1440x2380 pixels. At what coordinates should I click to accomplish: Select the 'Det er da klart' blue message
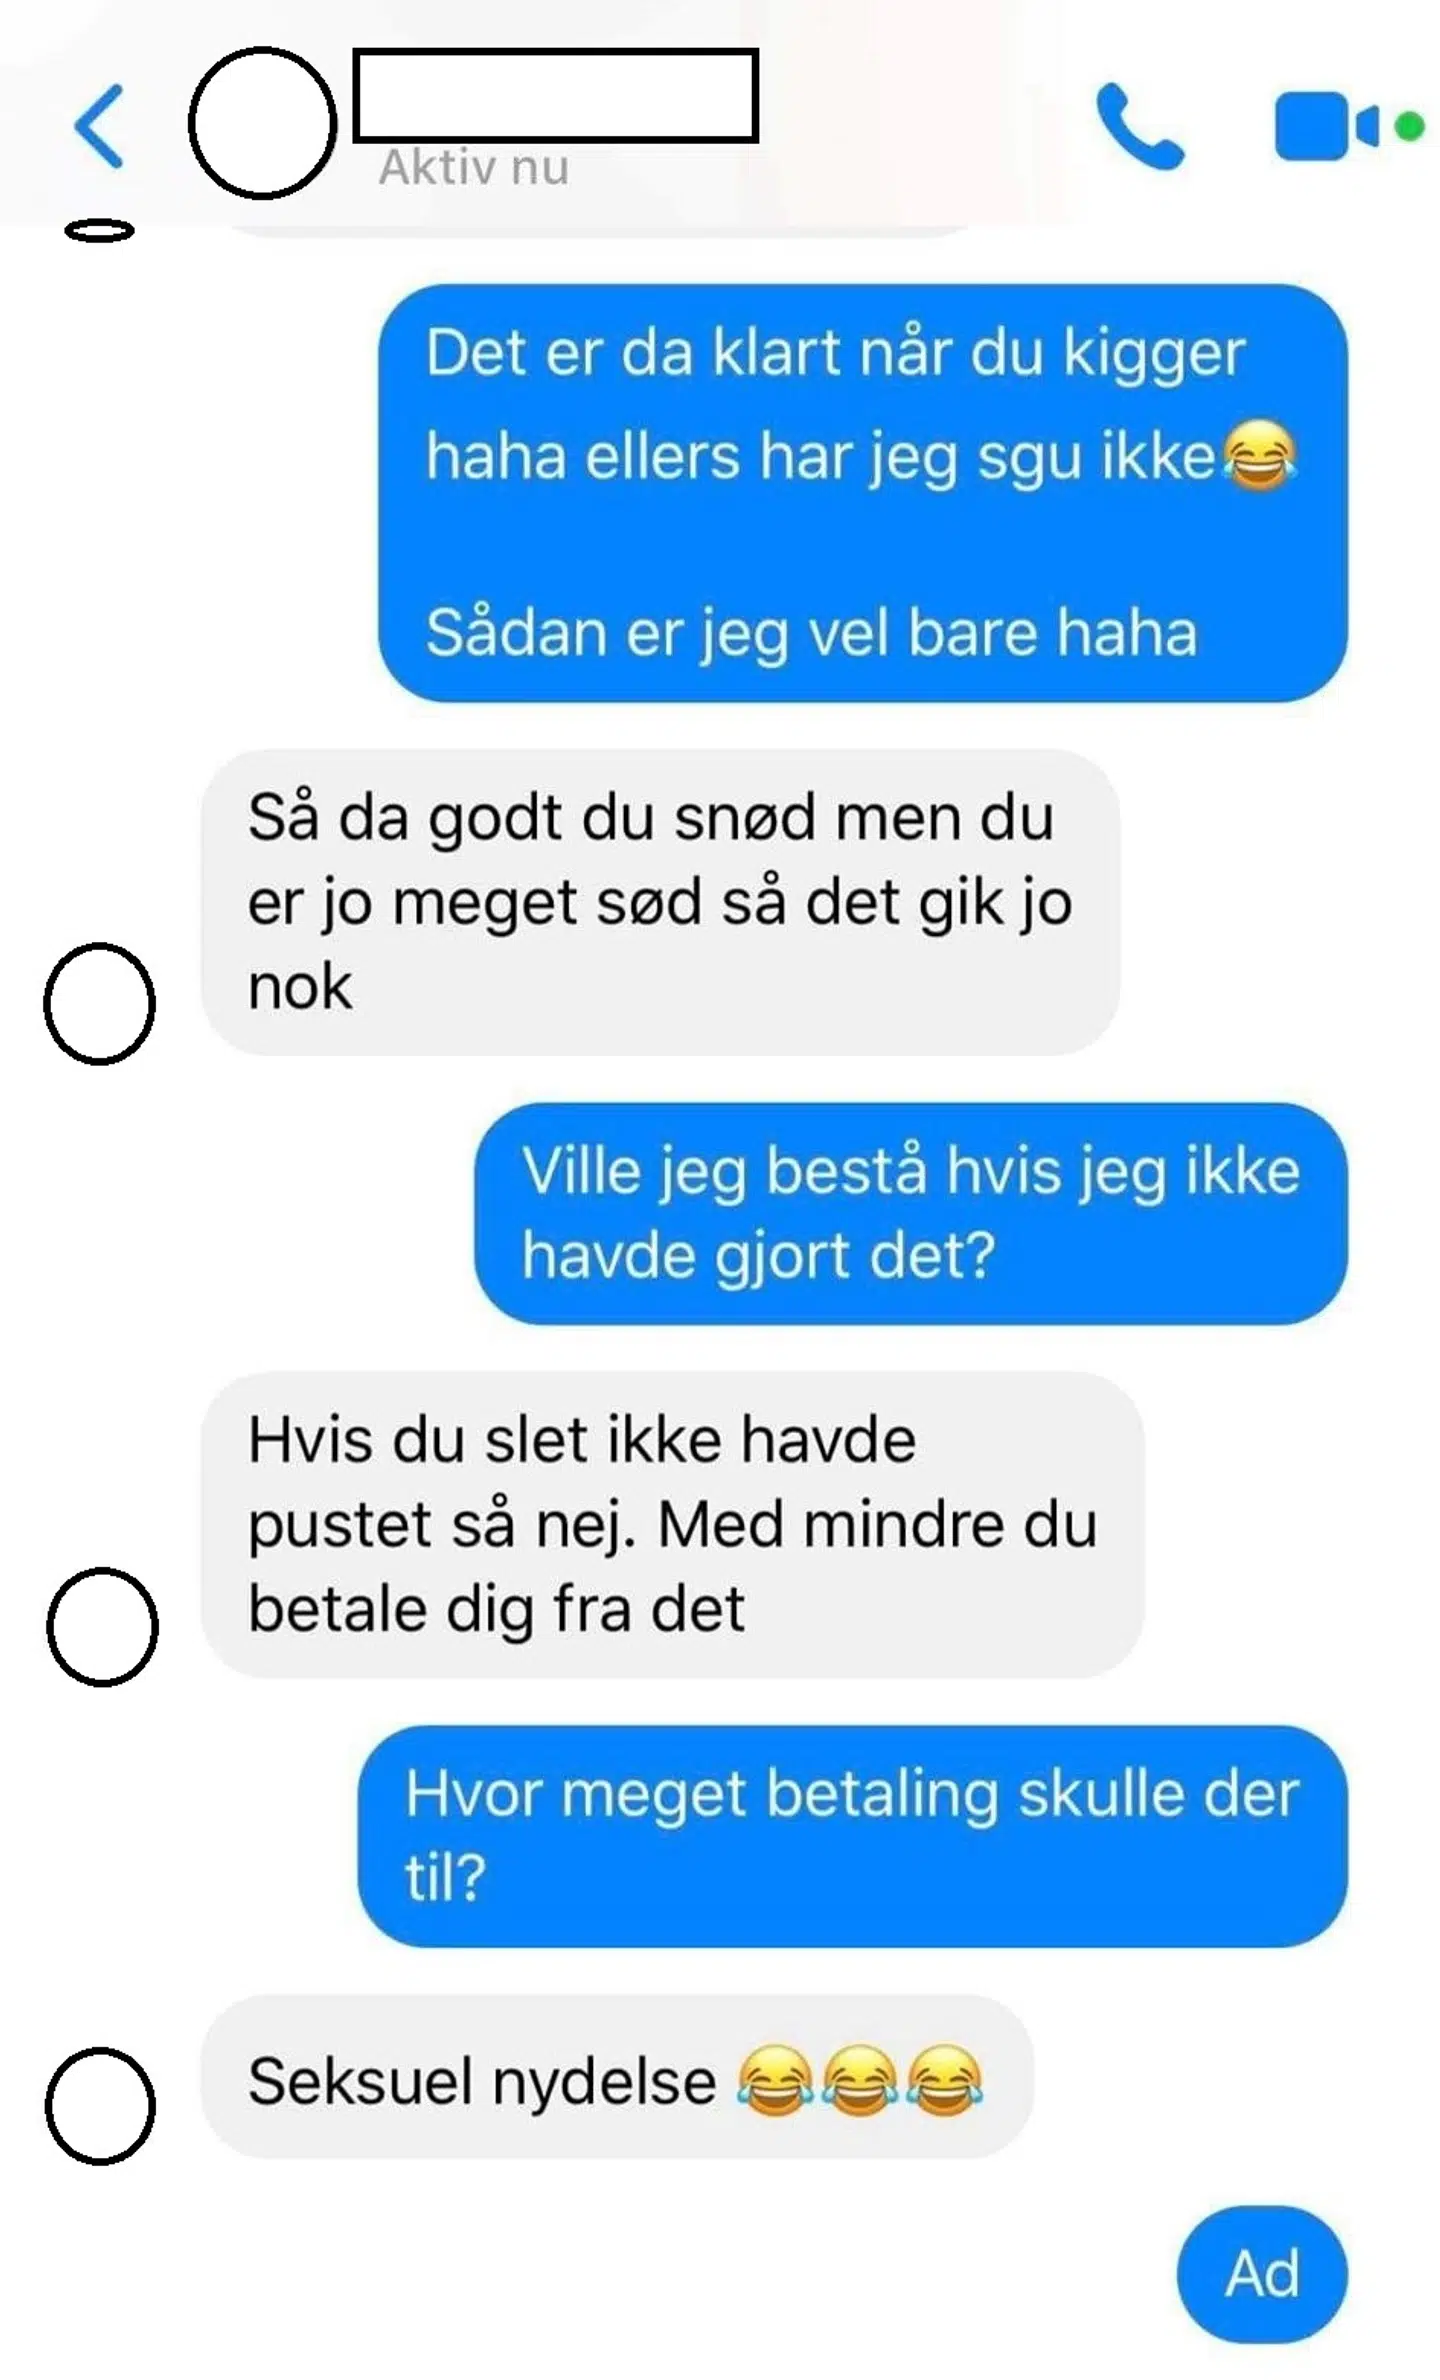862,493
